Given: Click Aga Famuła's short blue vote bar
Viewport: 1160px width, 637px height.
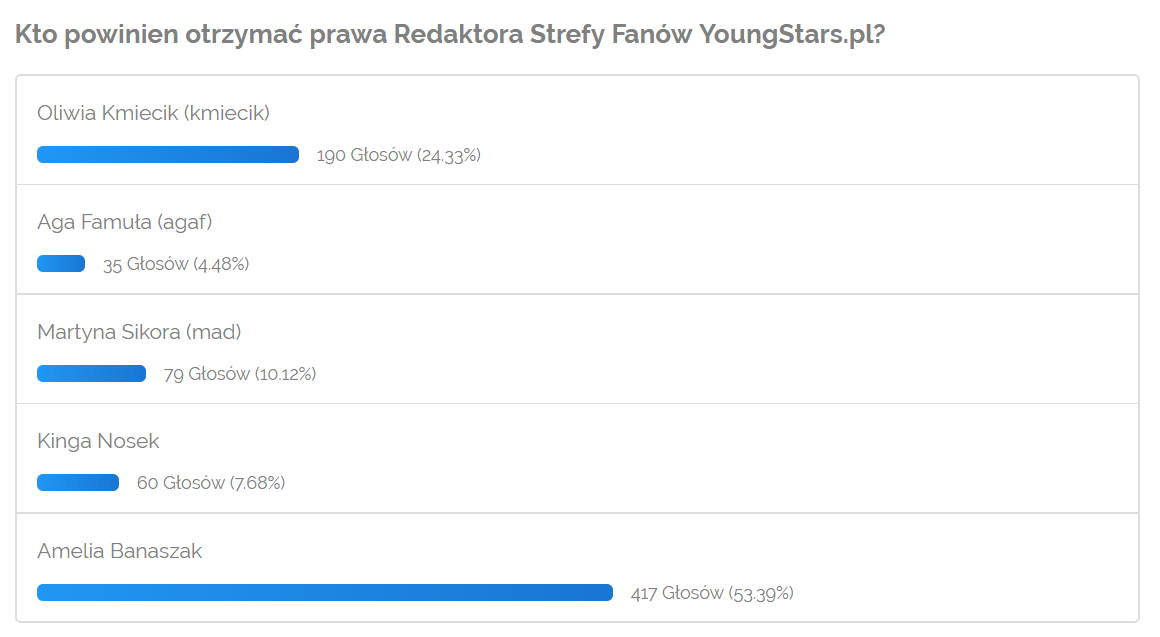Looking at the screenshot, I should click(61, 263).
